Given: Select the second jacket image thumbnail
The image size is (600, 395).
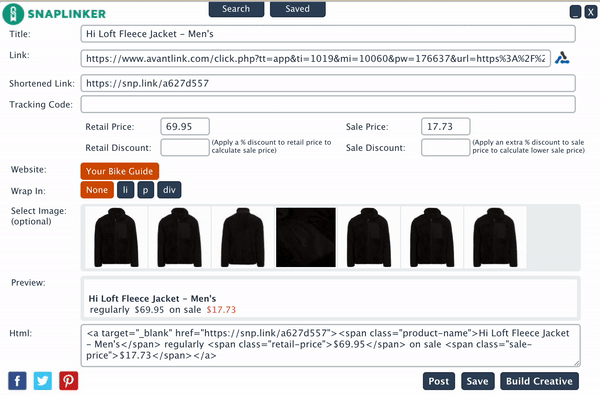Looking at the screenshot, I should [179, 237].
